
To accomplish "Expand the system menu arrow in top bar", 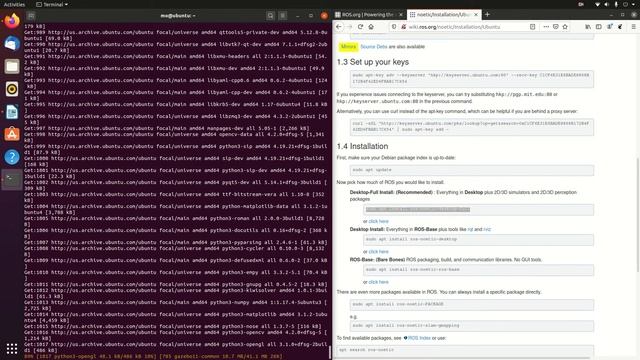I will [x=634, y=4].
